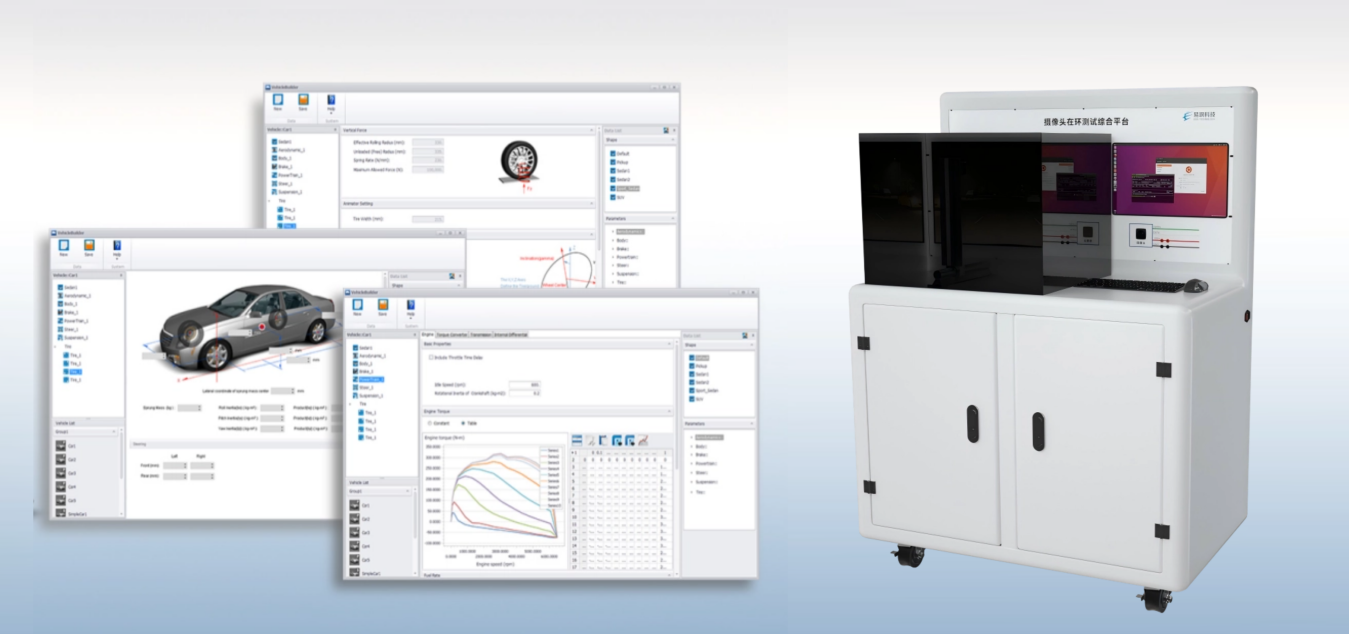
Task: Click the chart icon in torque table toolbar
Action: 644,440
